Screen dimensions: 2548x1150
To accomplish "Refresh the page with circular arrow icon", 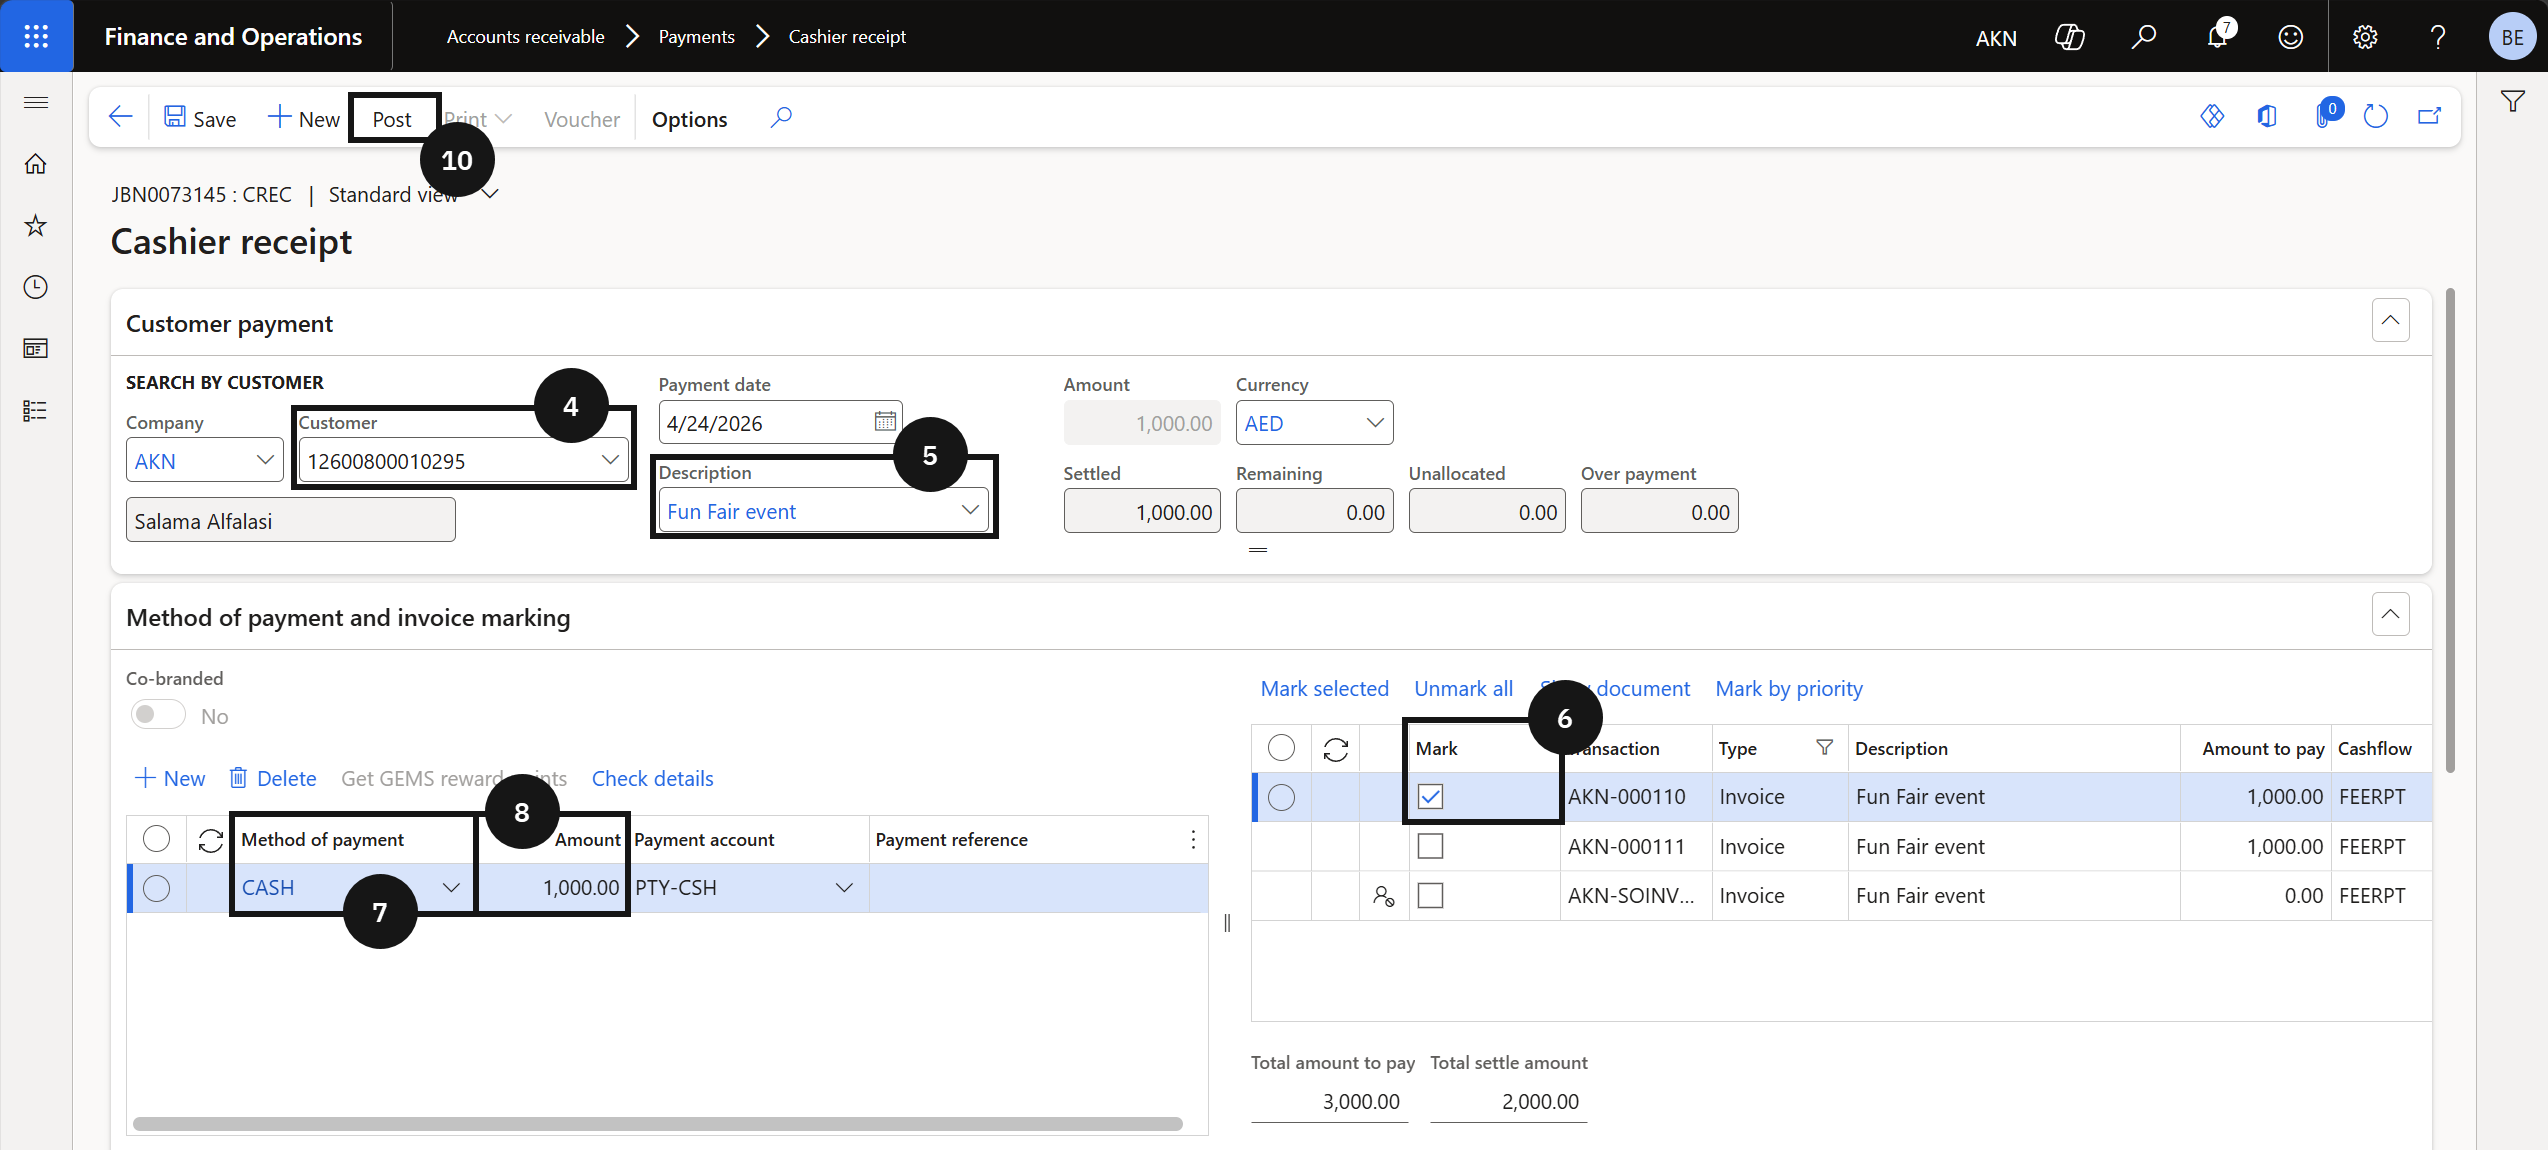I will tap(2376, 117).
